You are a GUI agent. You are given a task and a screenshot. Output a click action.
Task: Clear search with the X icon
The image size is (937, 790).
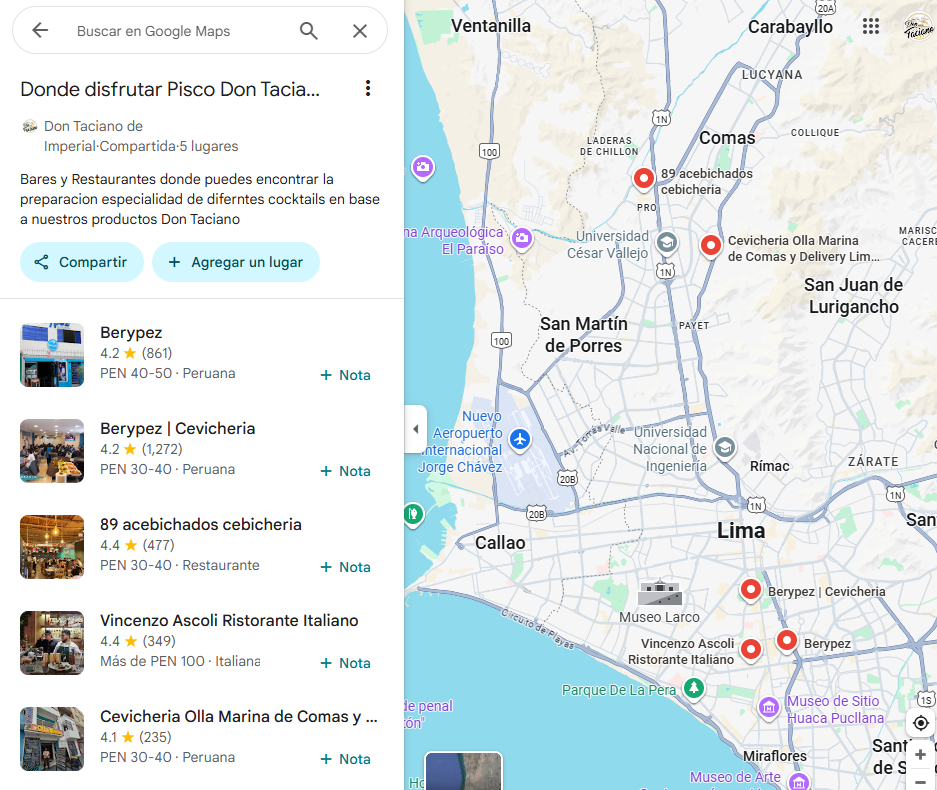pyautogui.click(x=360, y=30)
